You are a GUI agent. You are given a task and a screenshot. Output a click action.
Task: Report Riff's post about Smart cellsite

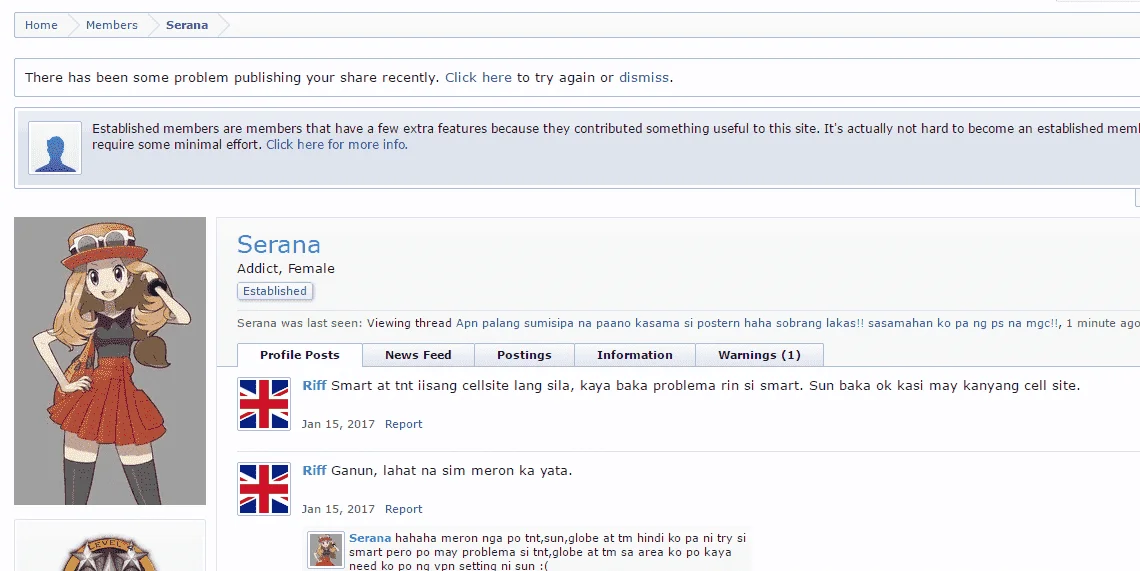[404, 424]
